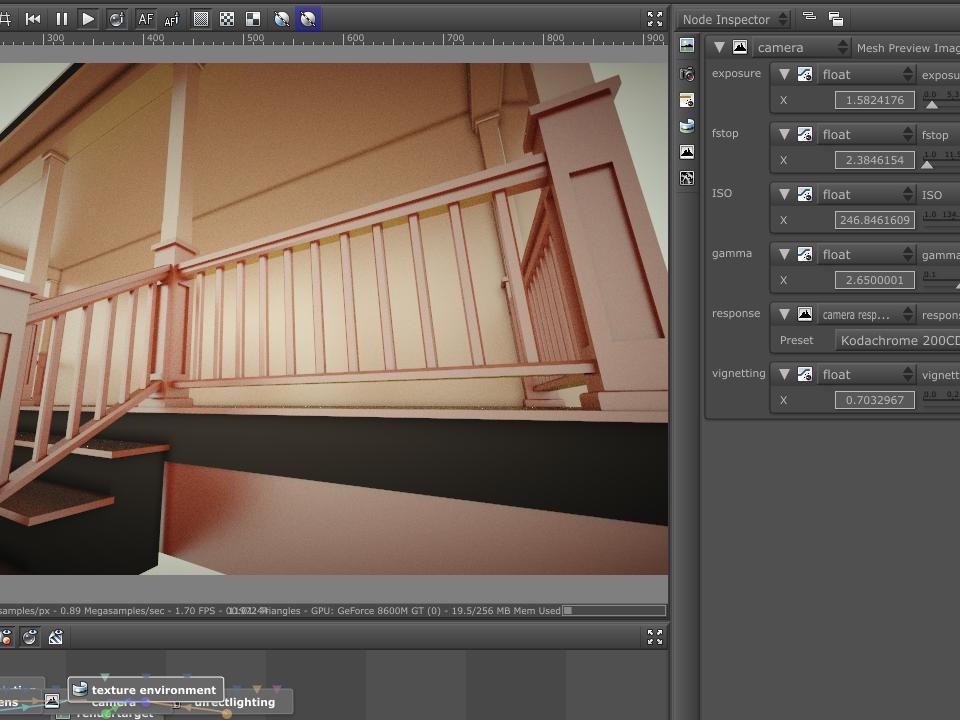This screenshot has height=720, width=960.
Task: Click the gamma float node icon
Action: 804,254
